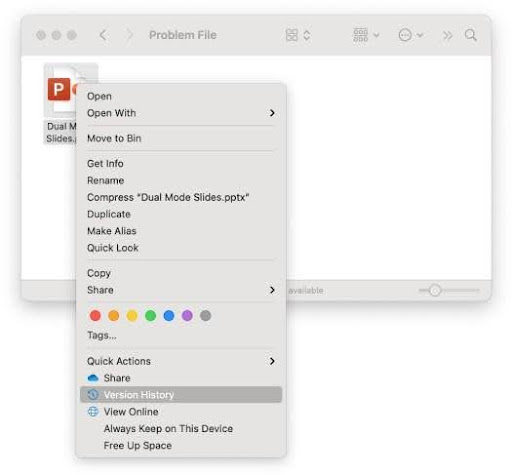Screen dimensions: 512x475
Task: Apply the red tag color
Action: (95, 315)
